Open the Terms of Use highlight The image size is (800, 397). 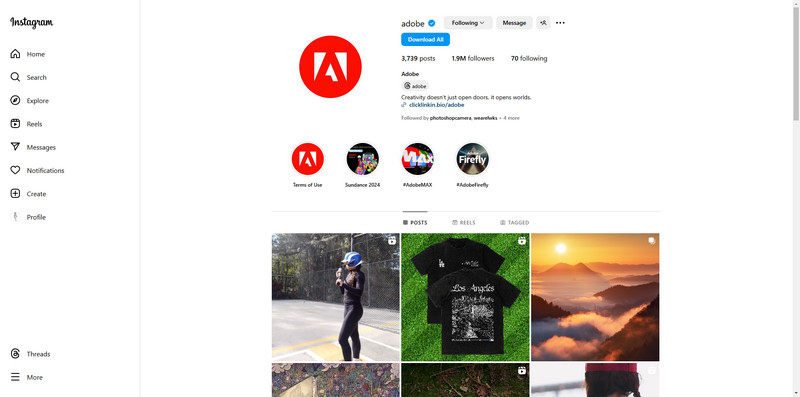click(308, 159)
